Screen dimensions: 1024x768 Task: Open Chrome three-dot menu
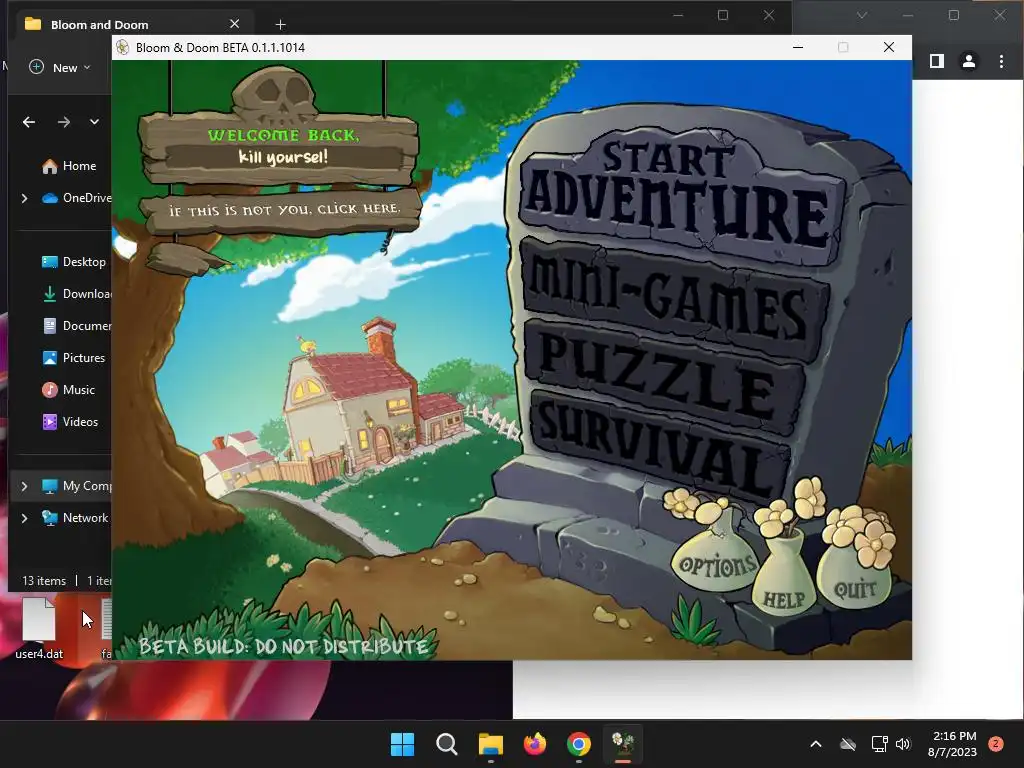1001,61
